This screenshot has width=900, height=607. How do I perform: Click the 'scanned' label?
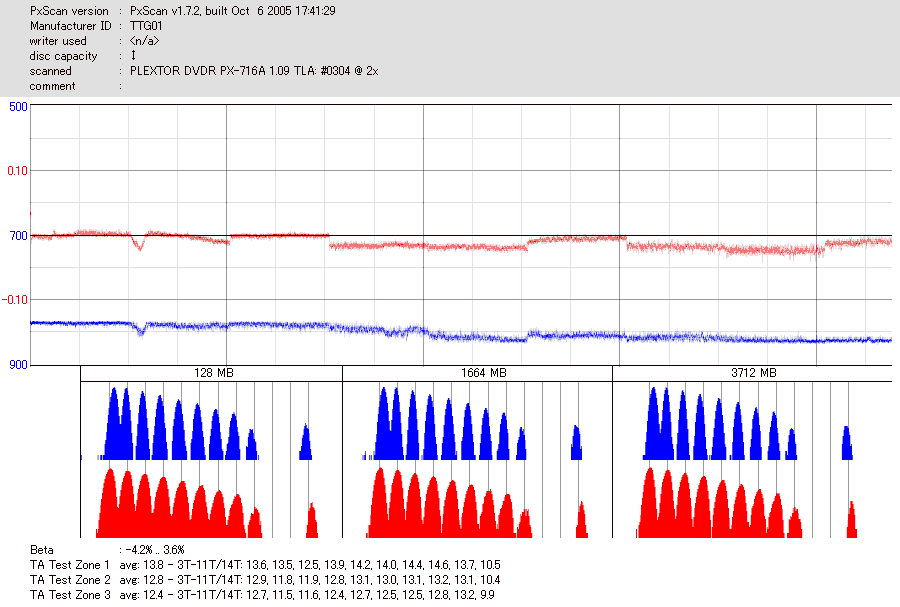pyautogui.click(x=51, y=71)
